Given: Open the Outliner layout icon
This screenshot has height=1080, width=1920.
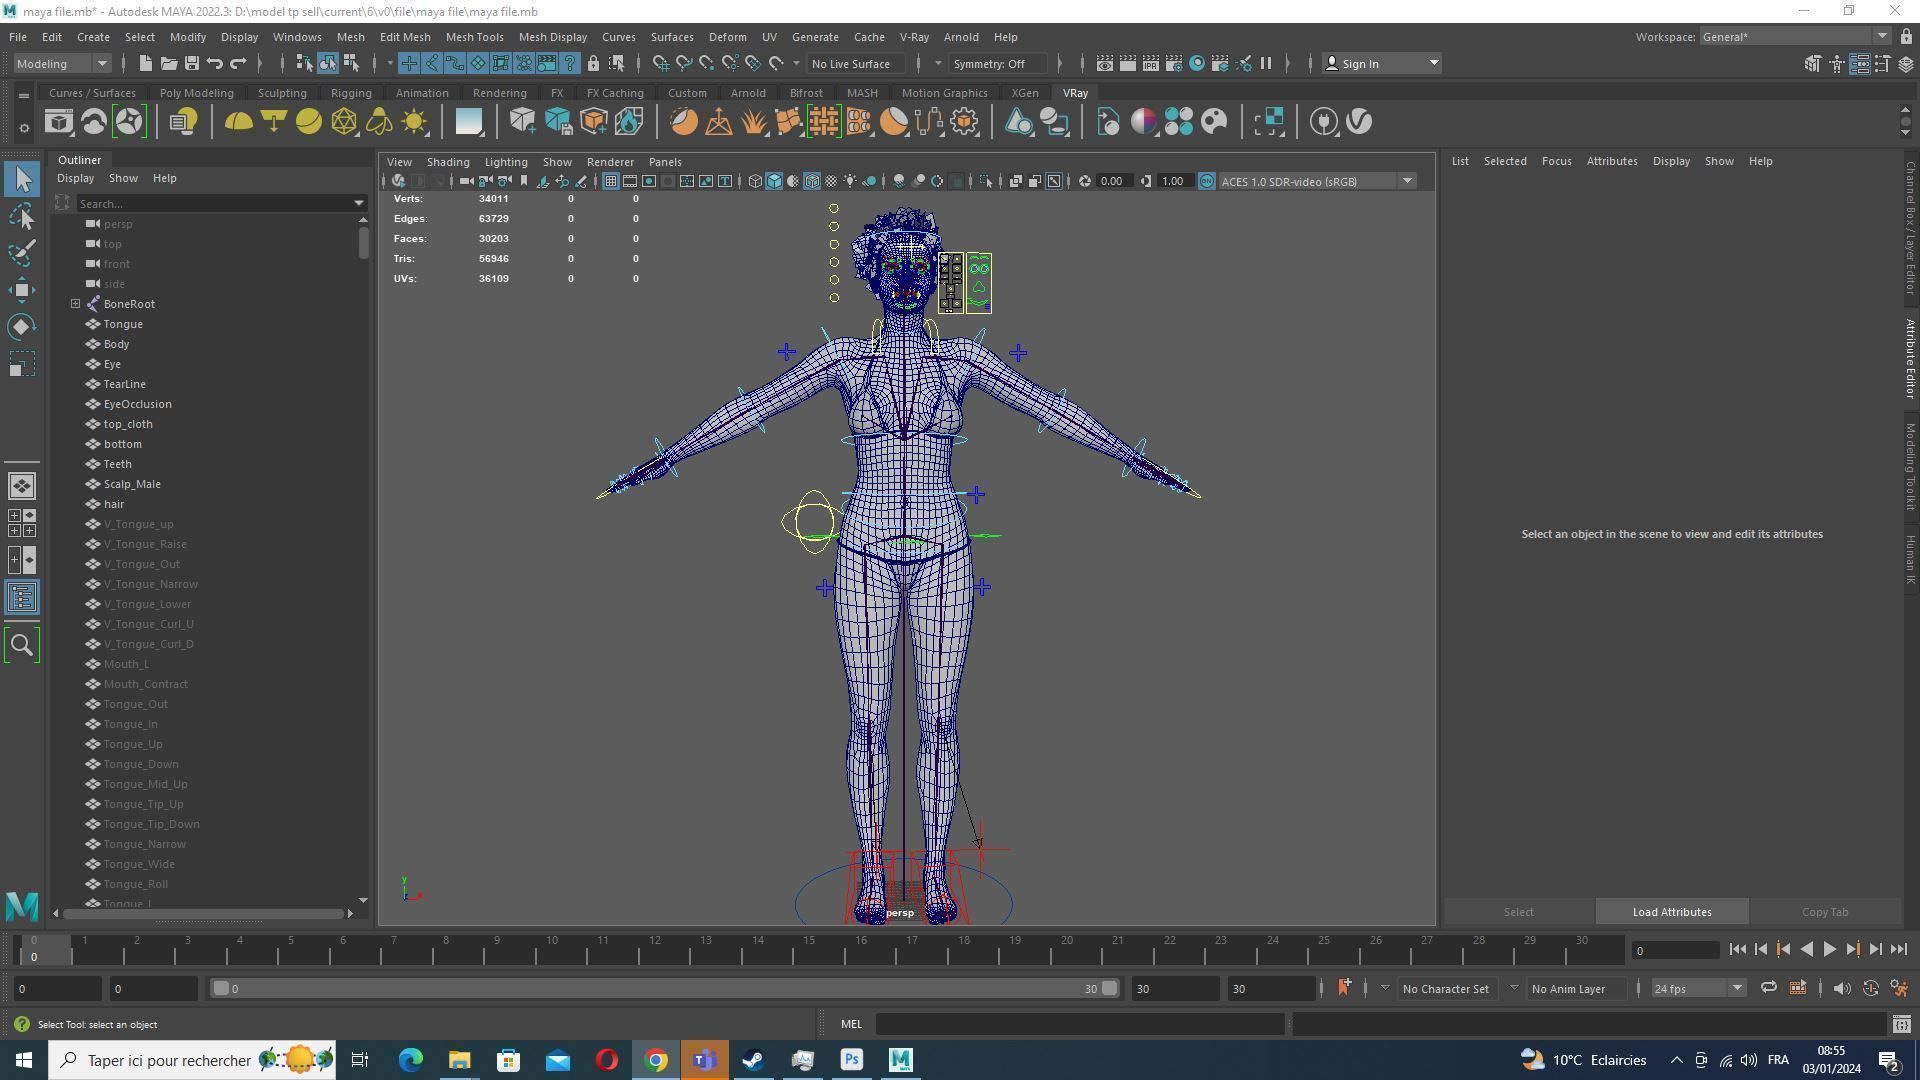Looking at the screenshot, I should 22,598.
